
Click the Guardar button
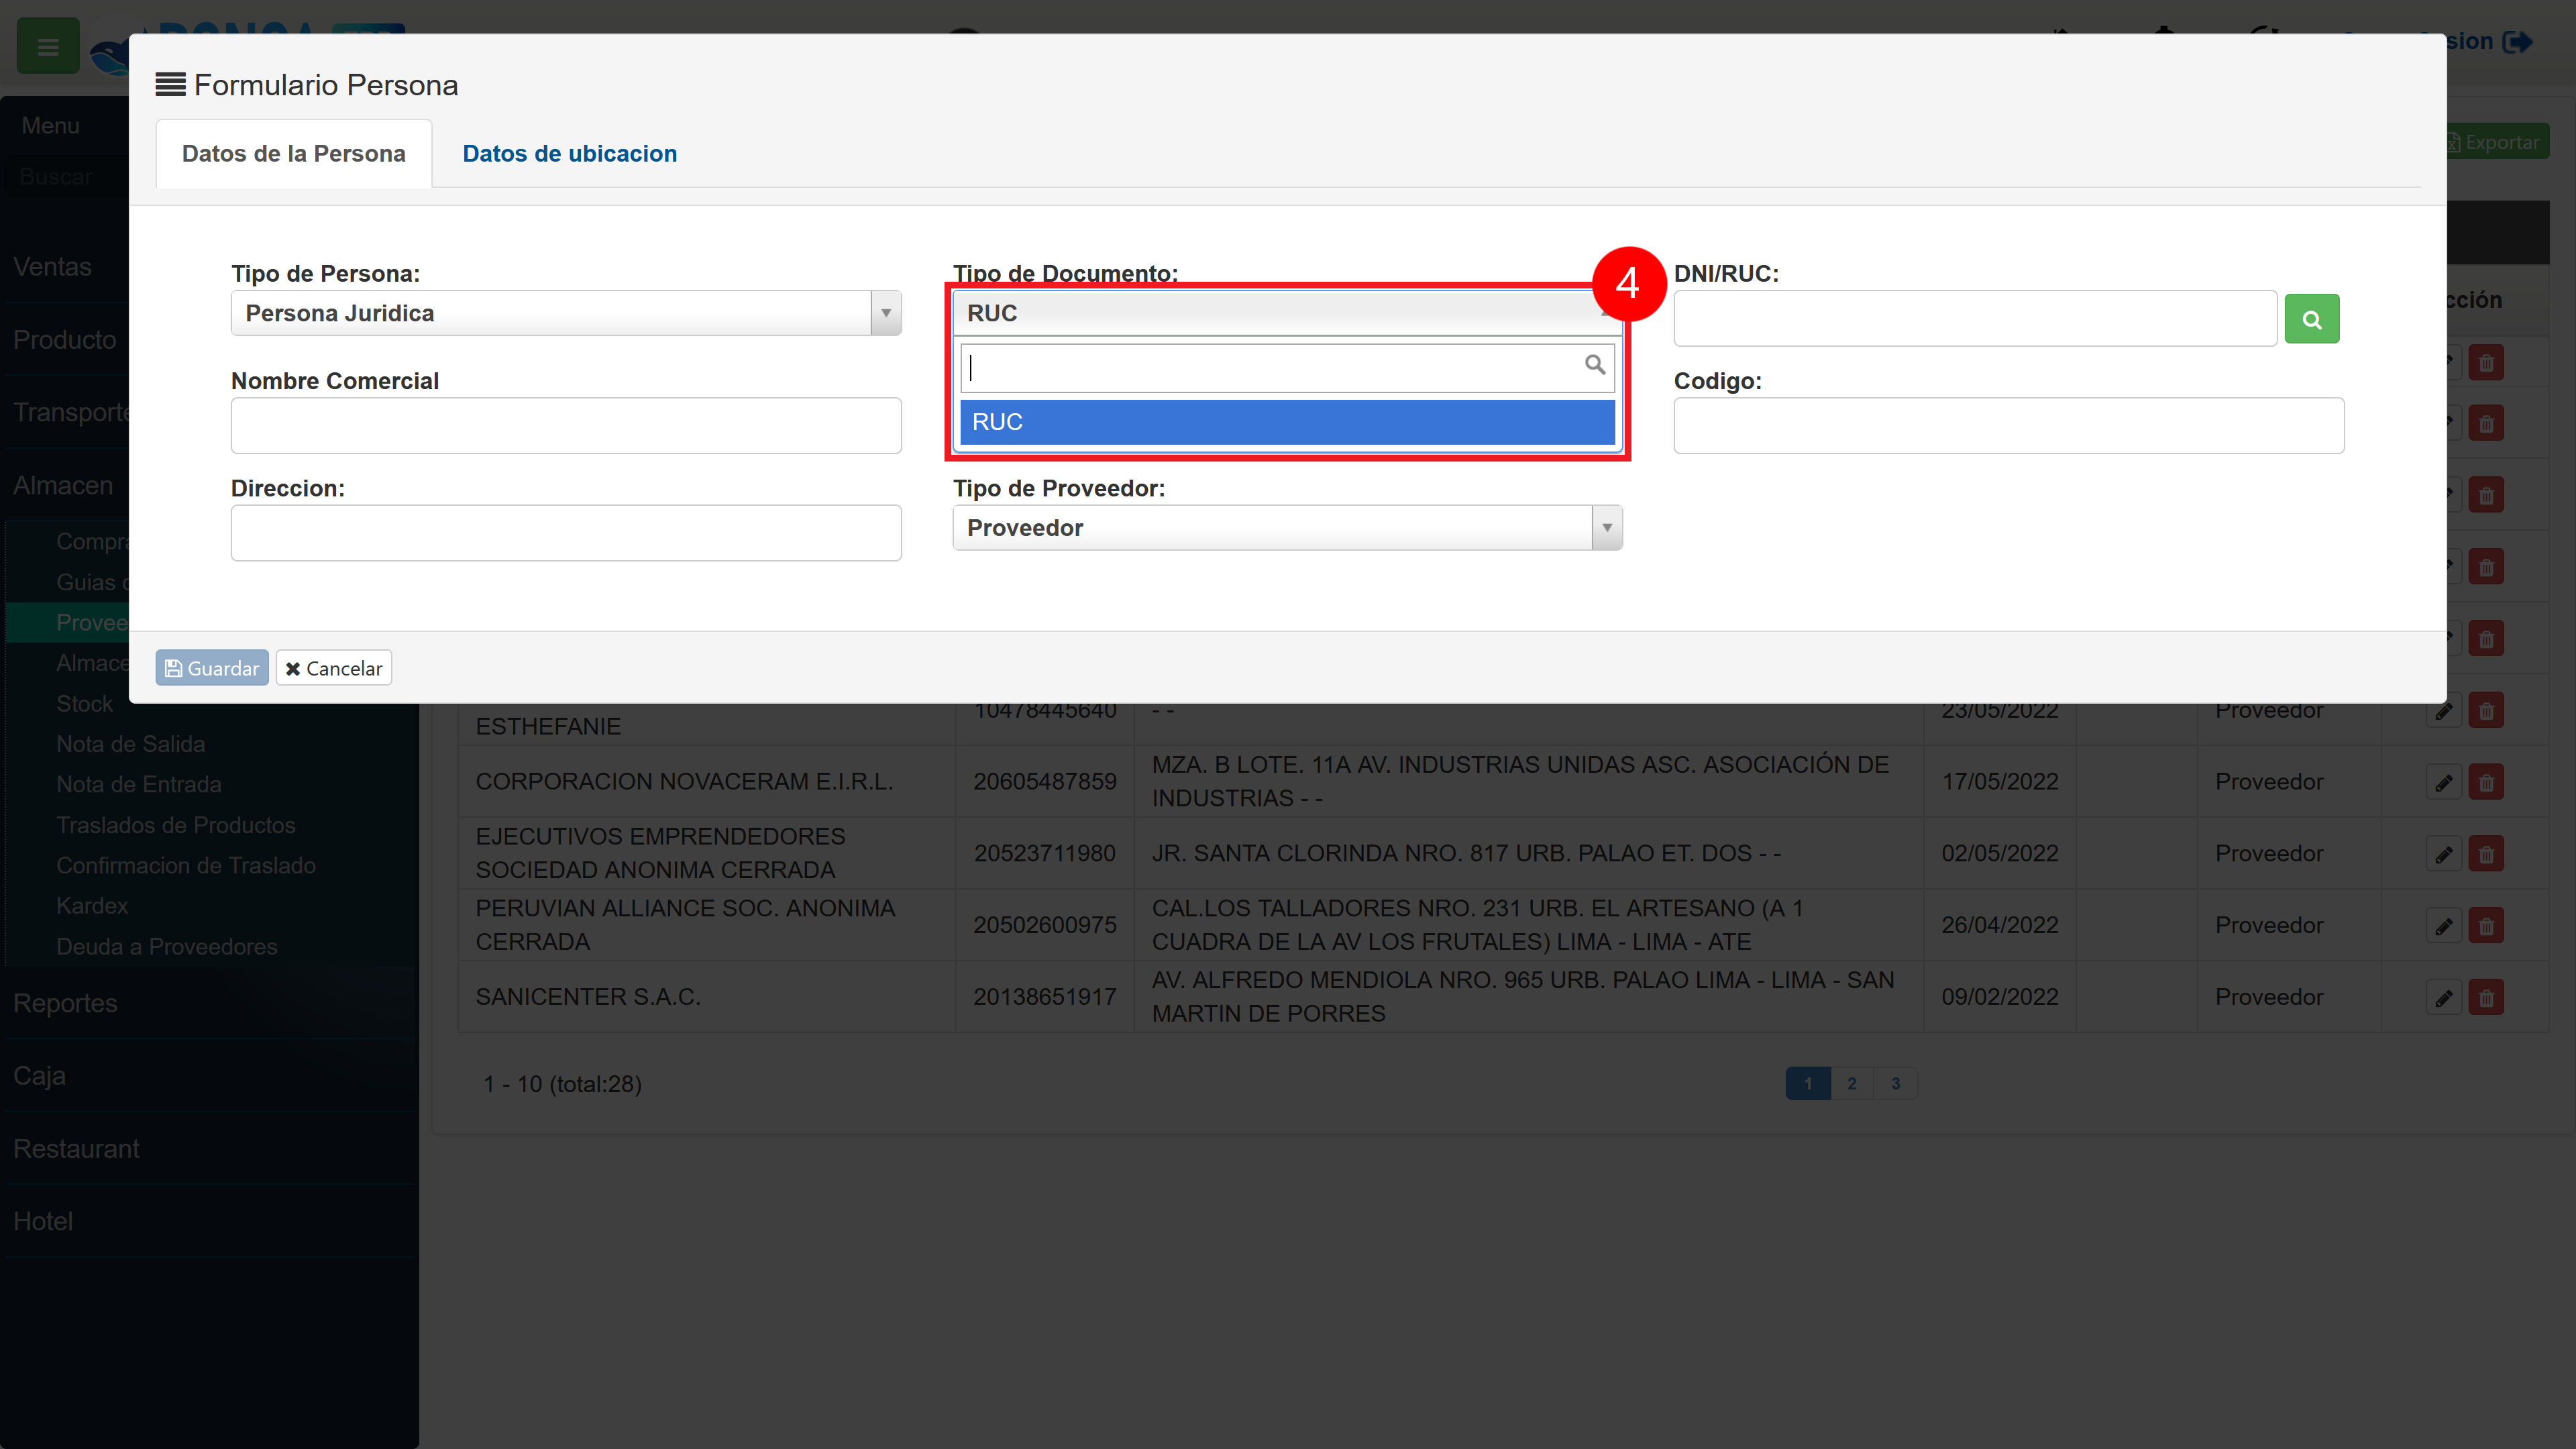[212, 668]
